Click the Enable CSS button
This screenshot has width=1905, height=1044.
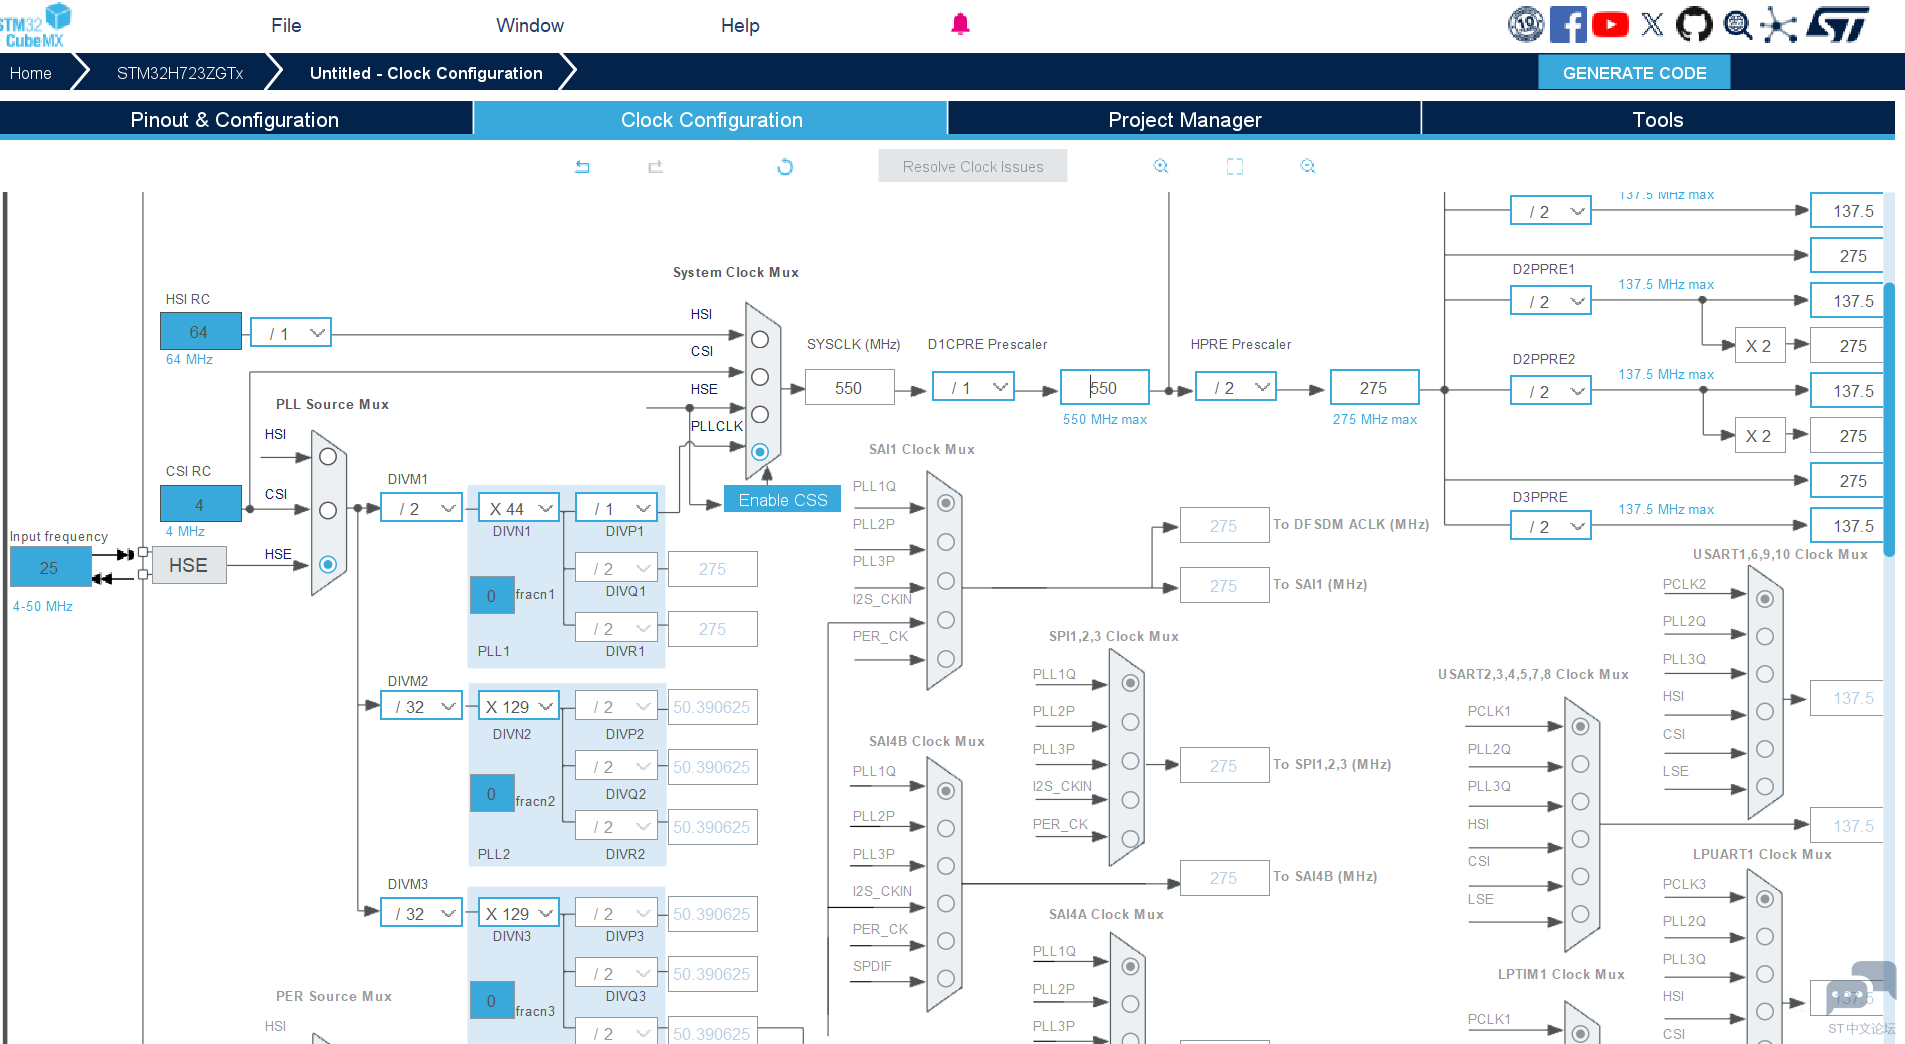783,500
